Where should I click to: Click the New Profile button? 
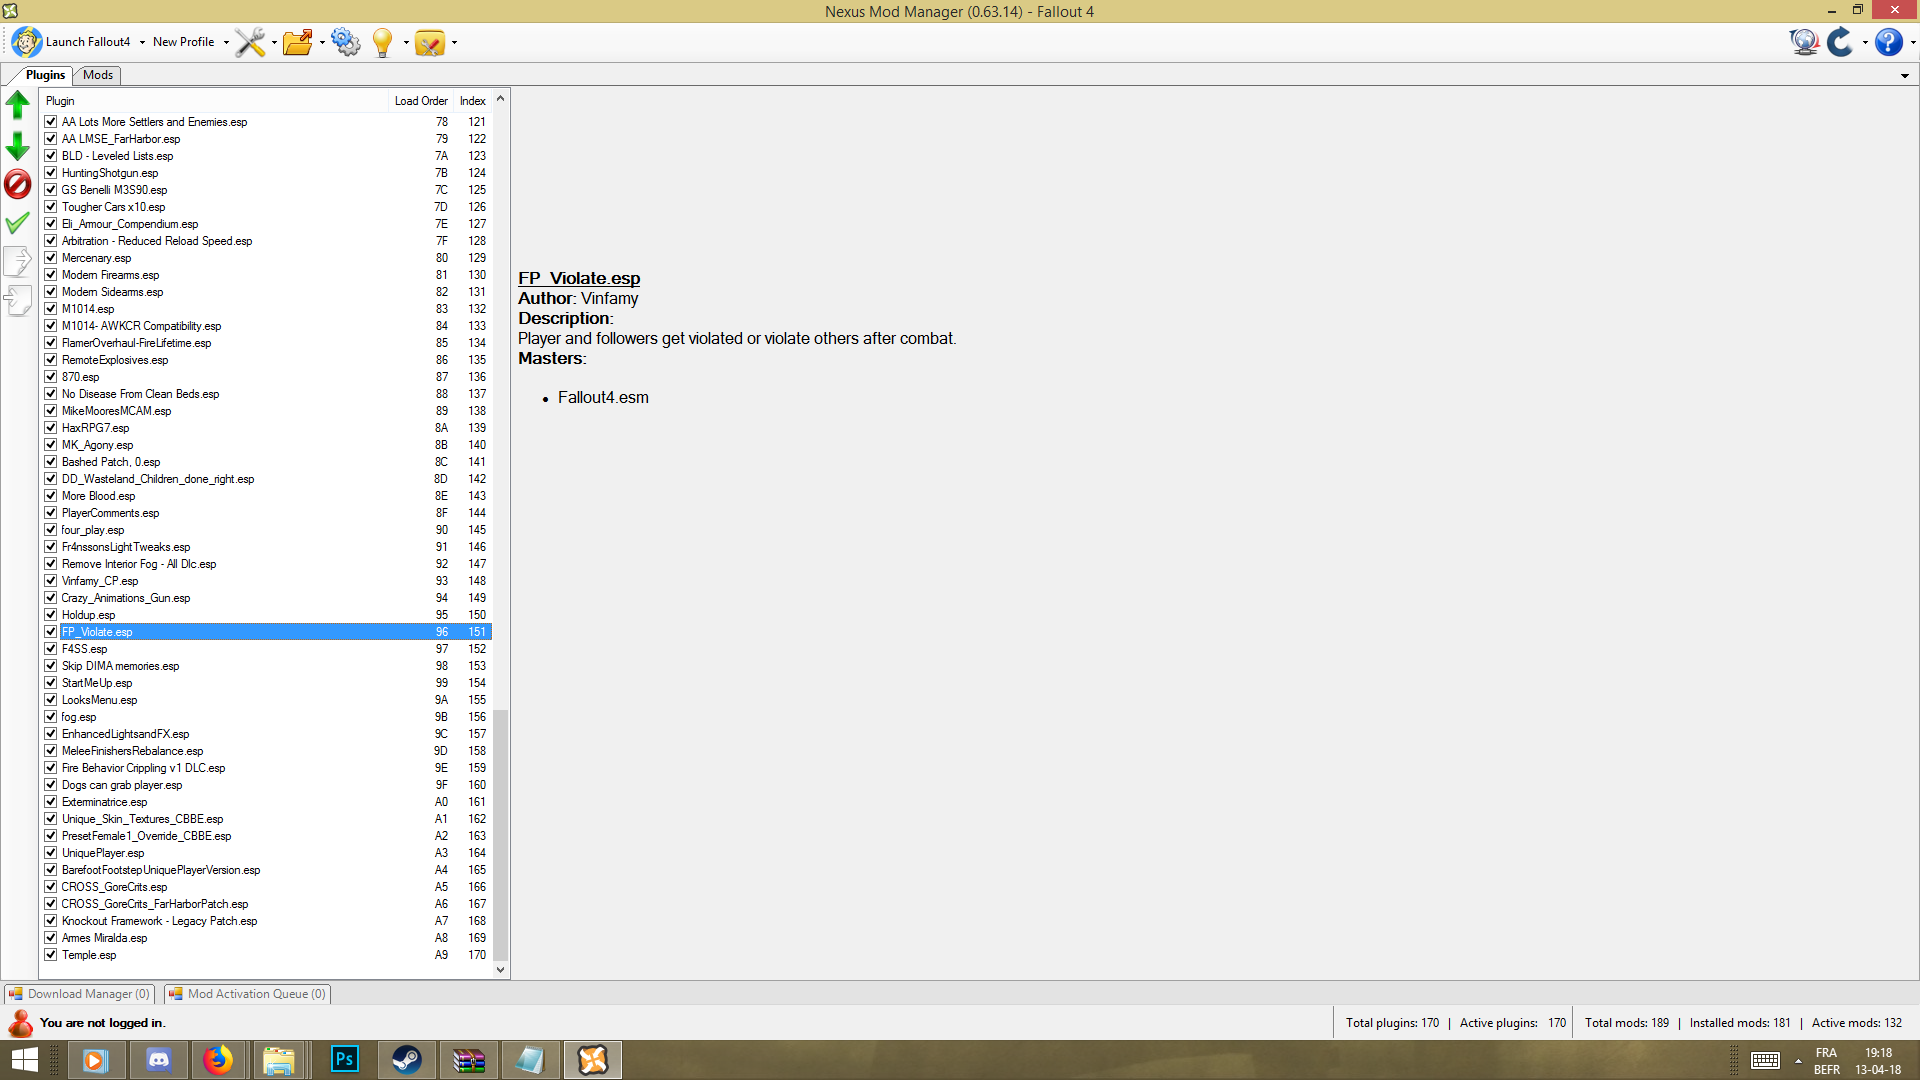184,42
